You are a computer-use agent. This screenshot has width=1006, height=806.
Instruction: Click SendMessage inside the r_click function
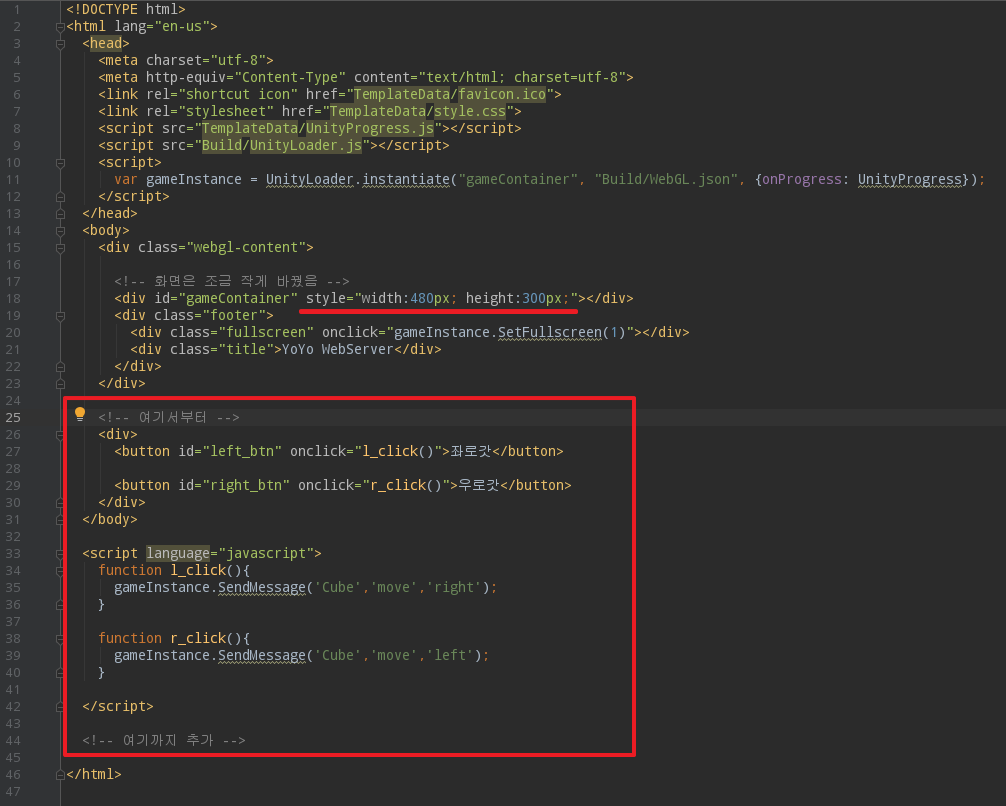(262, 656)
